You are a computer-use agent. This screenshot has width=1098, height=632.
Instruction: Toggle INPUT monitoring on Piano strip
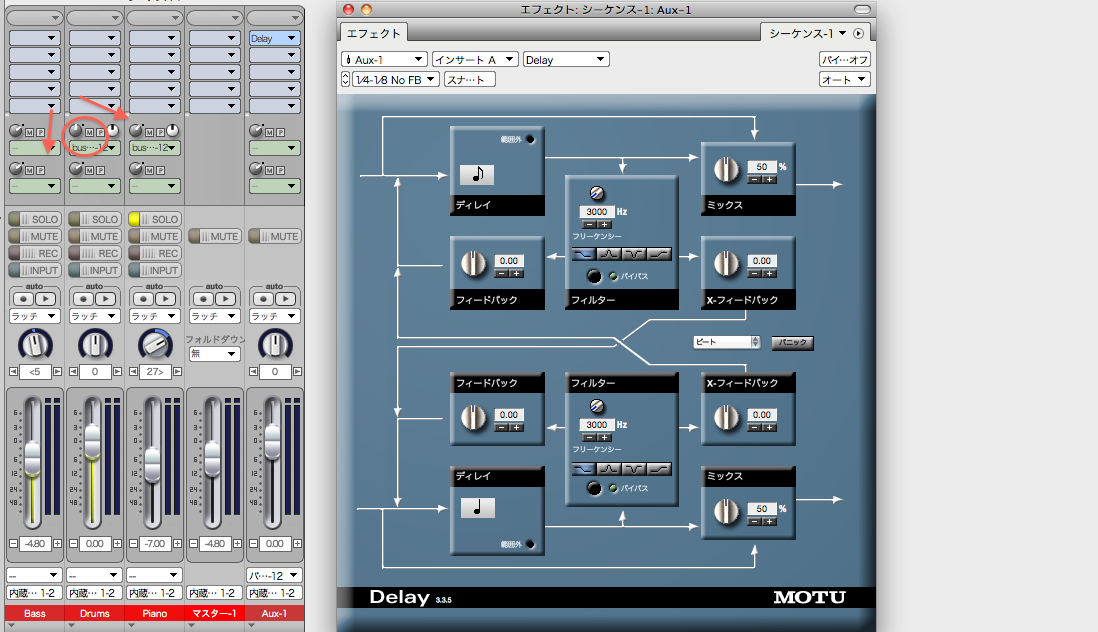155,270
